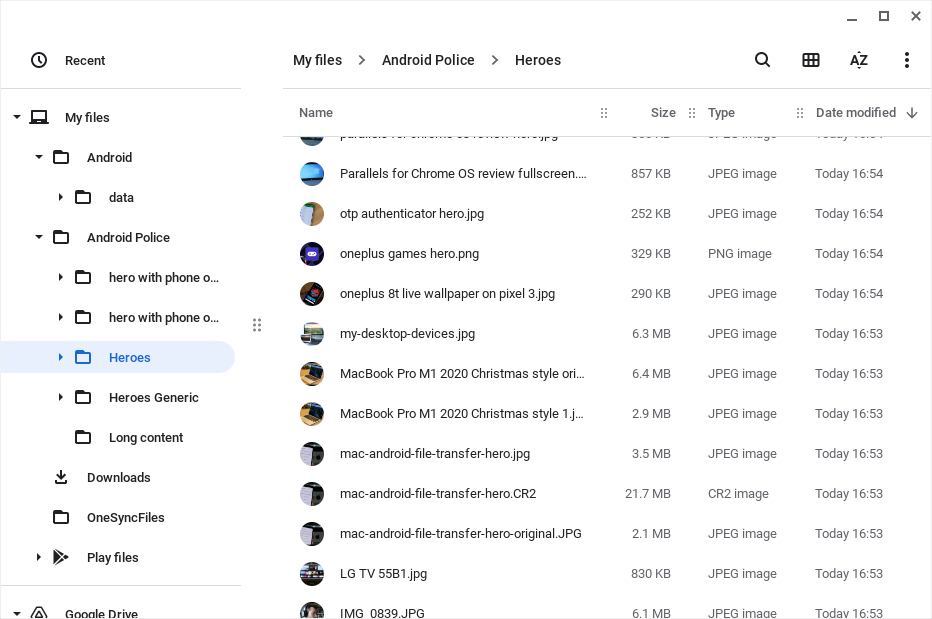Screen dimensions: 932x619
Task: Switch to thumbnail grid view
Action: [810, 60]
